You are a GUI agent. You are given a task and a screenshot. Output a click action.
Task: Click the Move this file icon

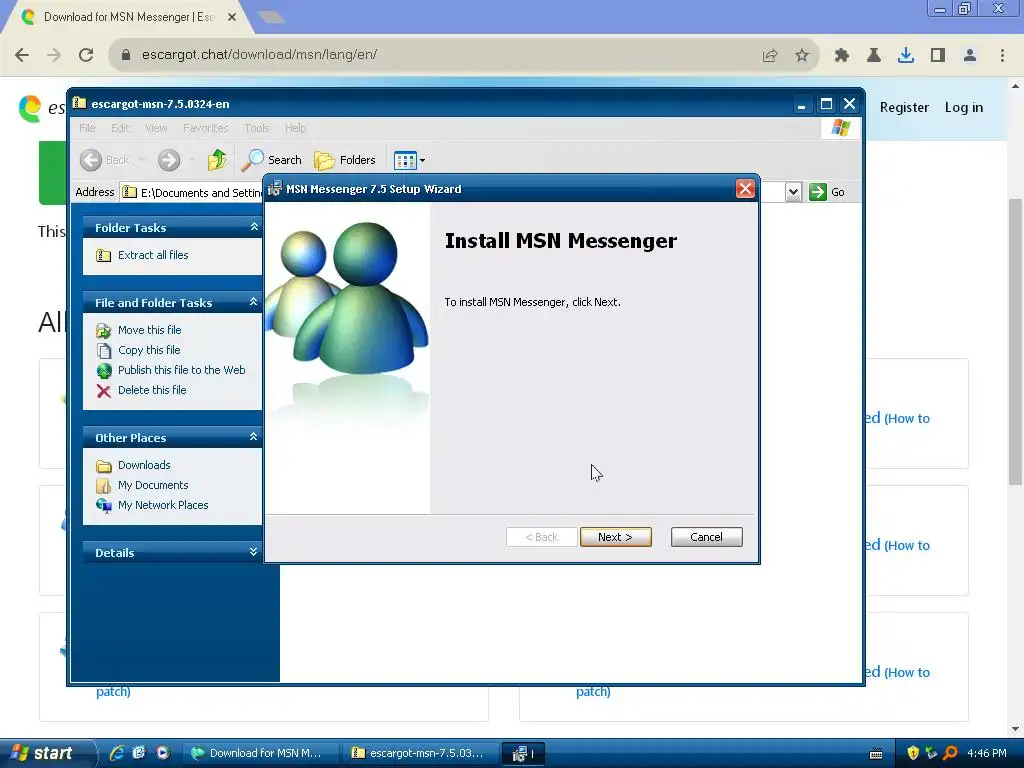[103, 330]
